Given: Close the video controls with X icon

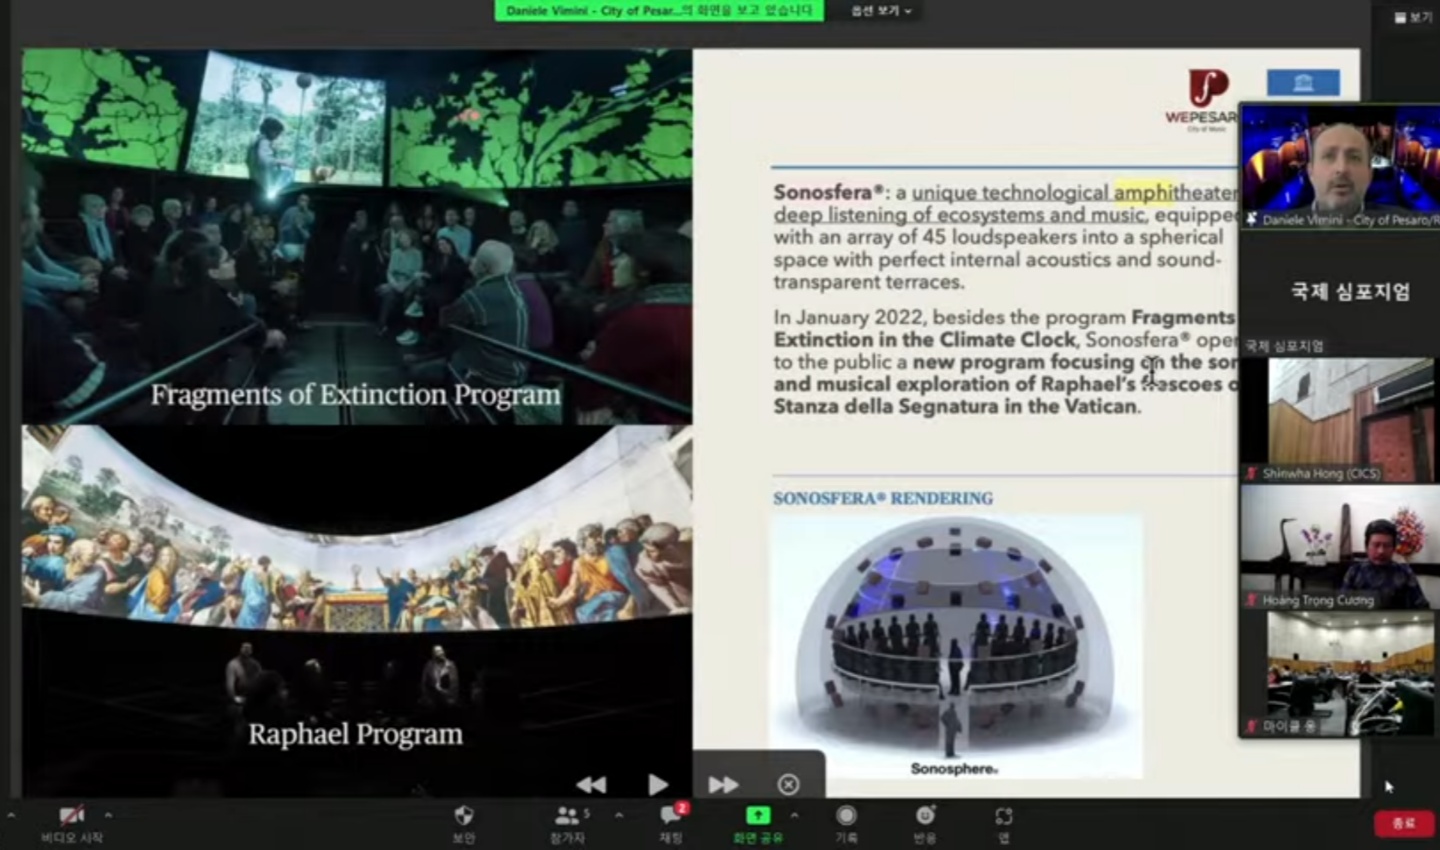Looking at the screenshot, I should (x=788, y=785).
